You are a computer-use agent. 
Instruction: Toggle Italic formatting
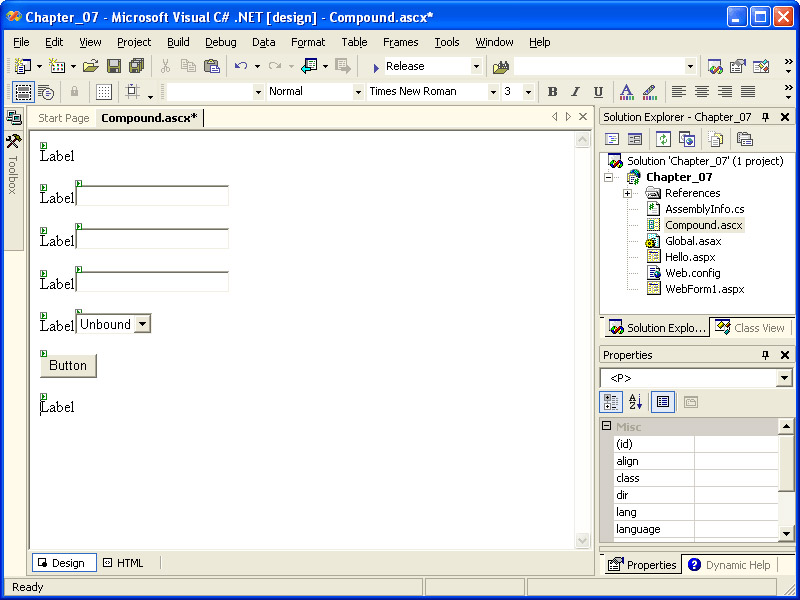point(575,92)
